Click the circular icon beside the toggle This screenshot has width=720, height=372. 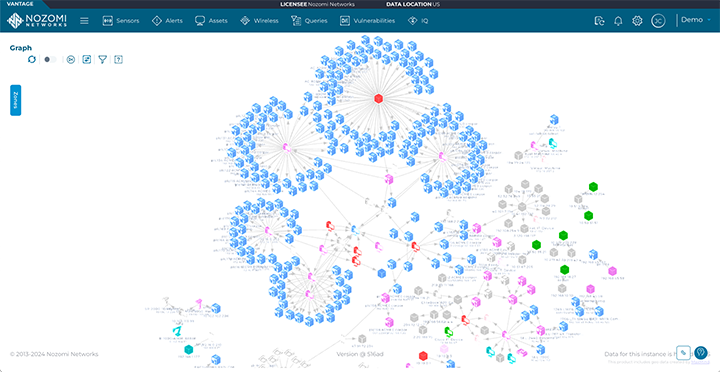71,59
